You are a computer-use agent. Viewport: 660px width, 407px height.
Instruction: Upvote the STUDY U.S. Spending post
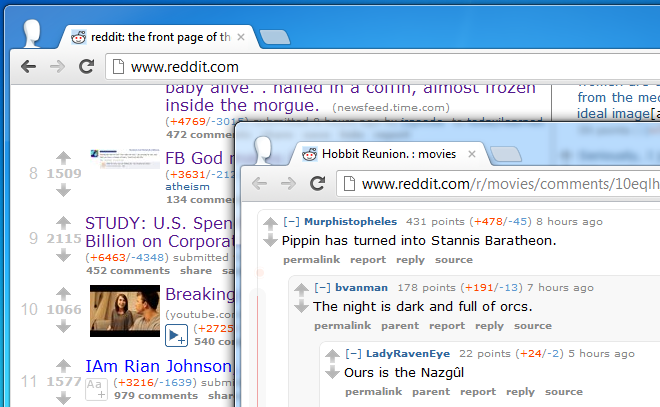[64, 222]
